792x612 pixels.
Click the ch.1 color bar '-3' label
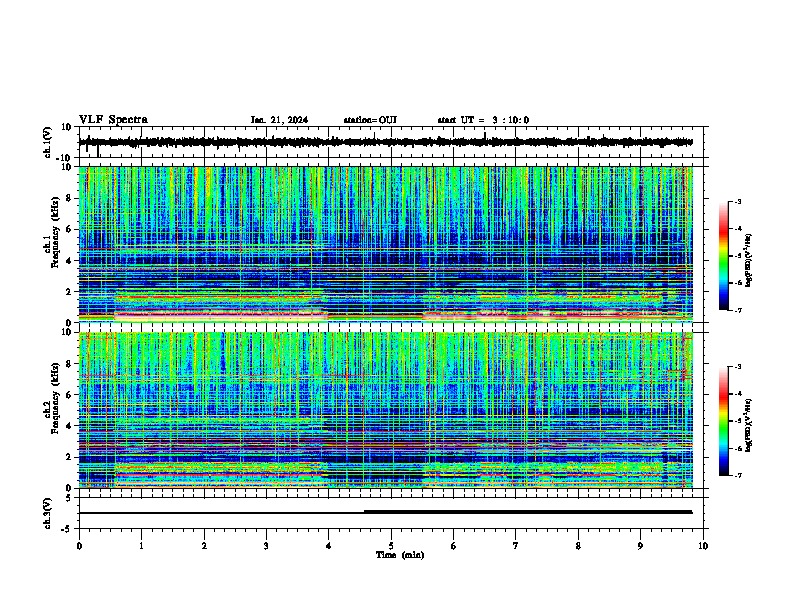(x=737, y=202)
